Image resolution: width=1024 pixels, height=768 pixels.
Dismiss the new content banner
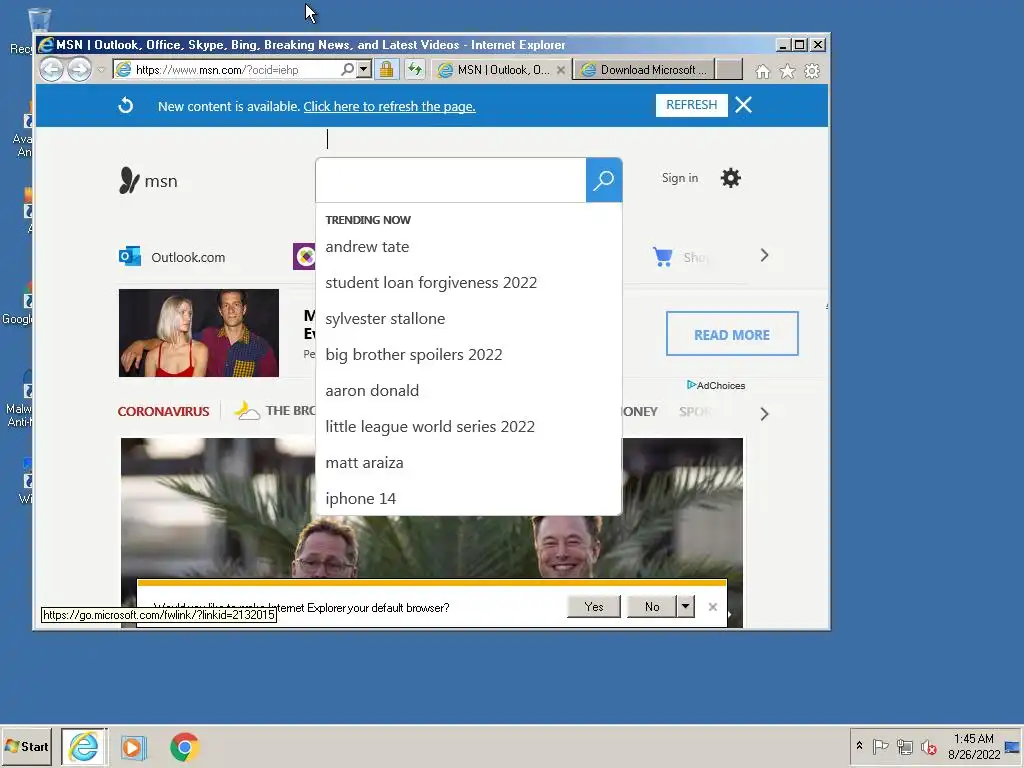pos(743,105)
